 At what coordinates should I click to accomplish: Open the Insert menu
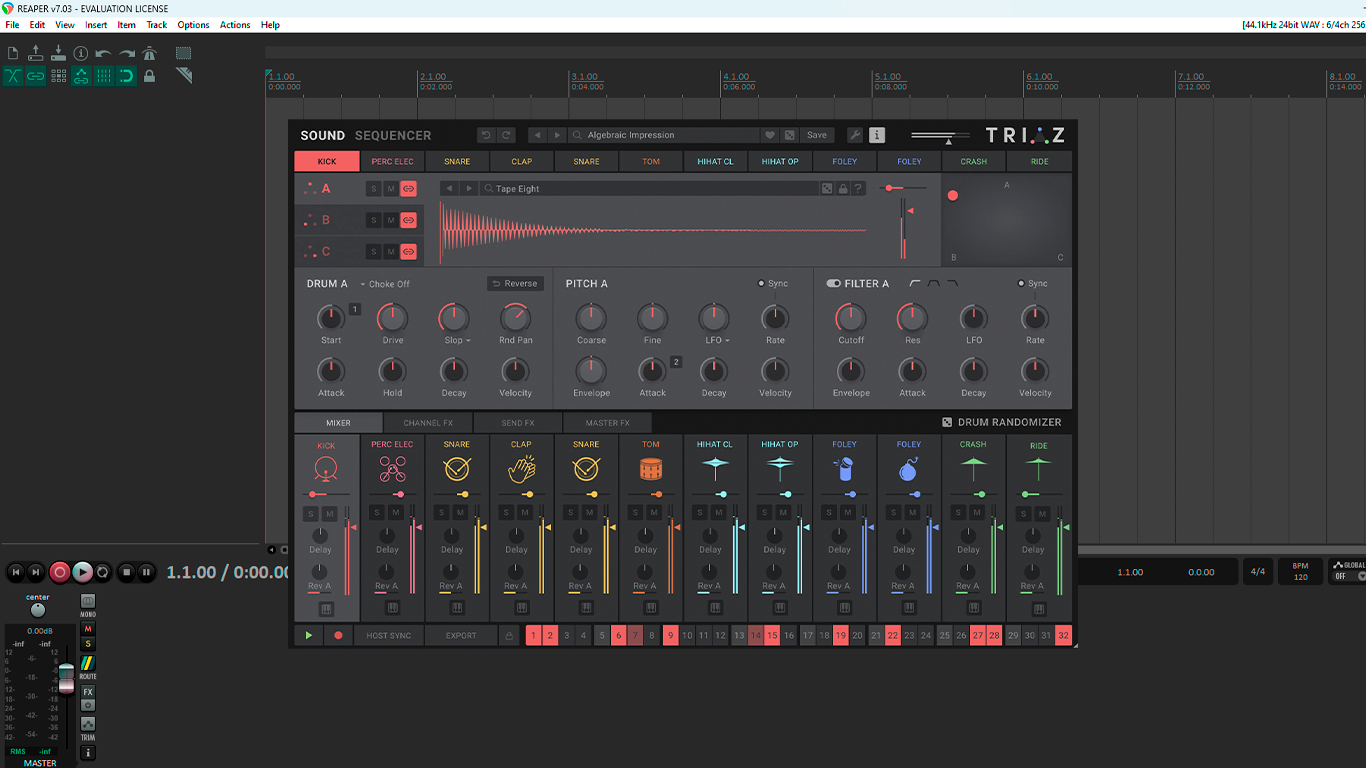point(96,25)
